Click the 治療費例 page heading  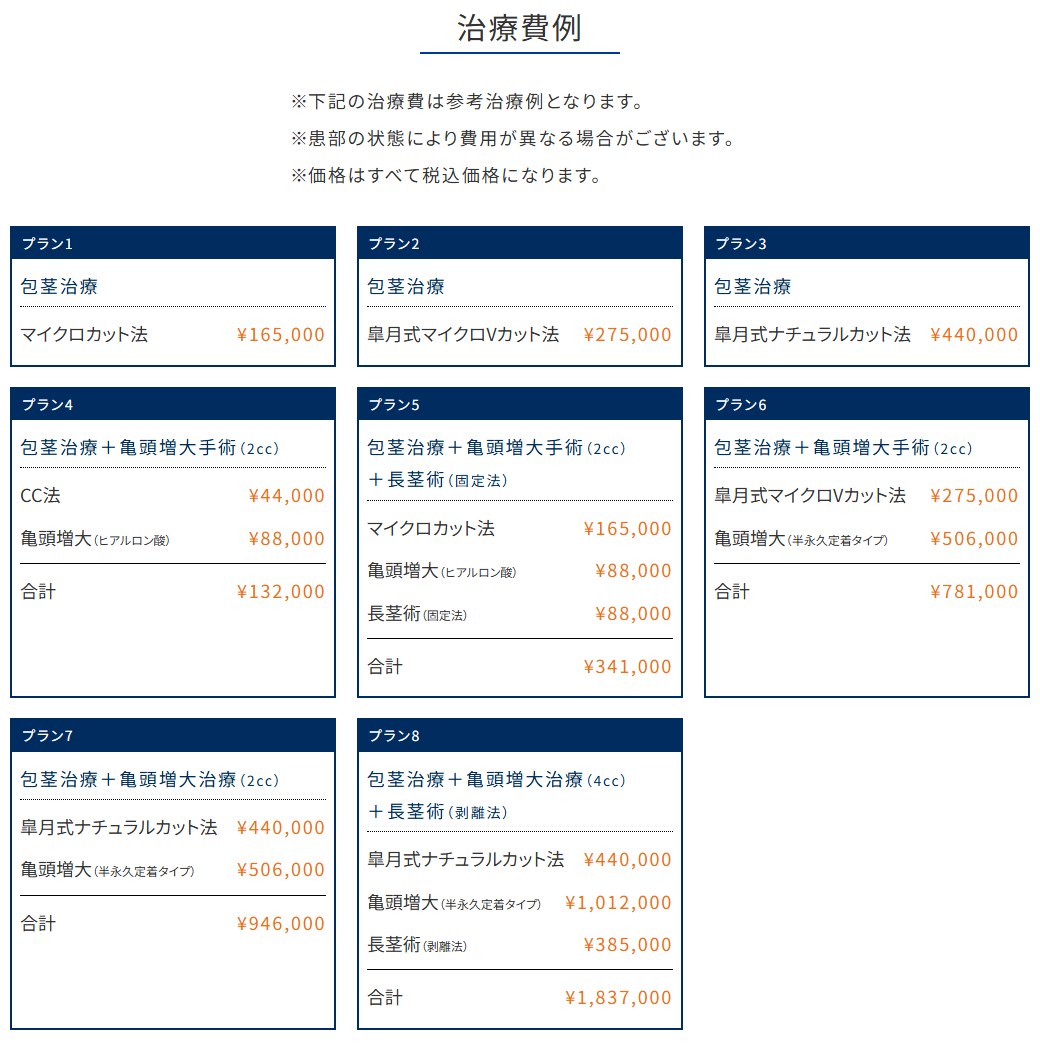pos(520,28)
